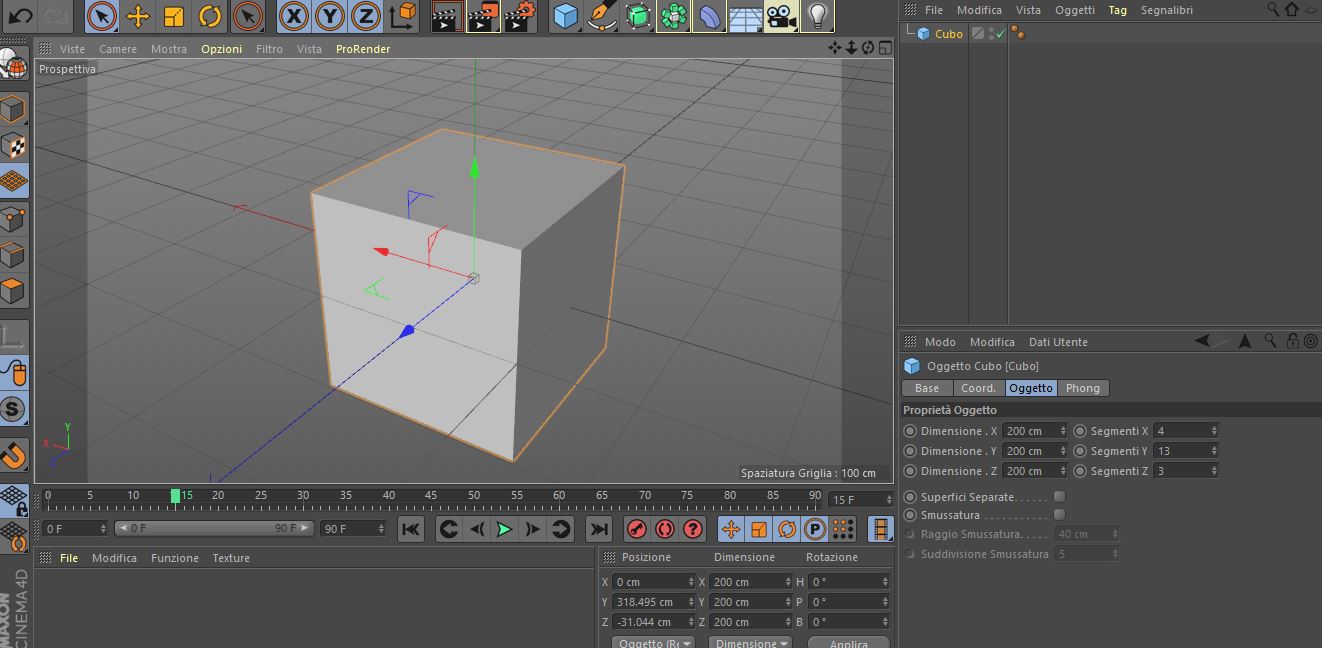Activate the Scale tool in the top toolbar
The height and width of the screenshot is (648, 1322).
[174, 16]
